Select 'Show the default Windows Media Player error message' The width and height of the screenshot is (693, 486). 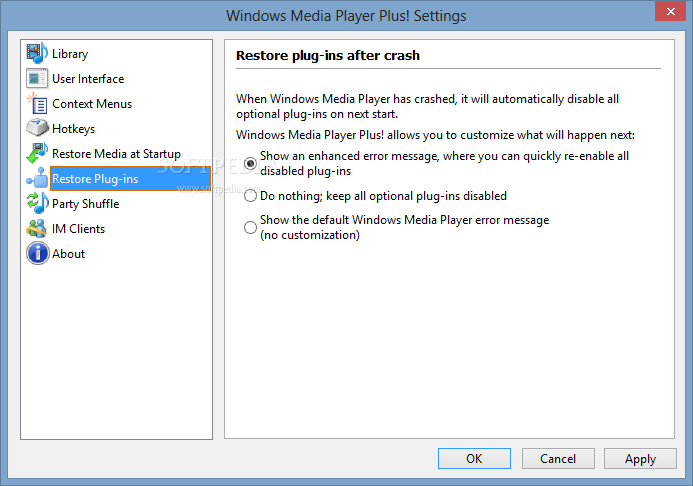tap(251, 227)
